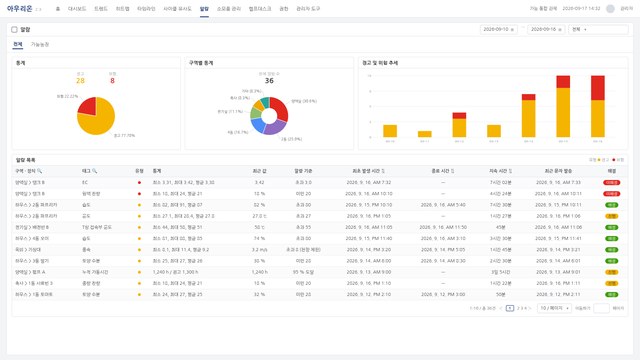Click the red 위험 legend dot above the alarm table
Viewport: 640px width, 360px height.
pos(613,160)
